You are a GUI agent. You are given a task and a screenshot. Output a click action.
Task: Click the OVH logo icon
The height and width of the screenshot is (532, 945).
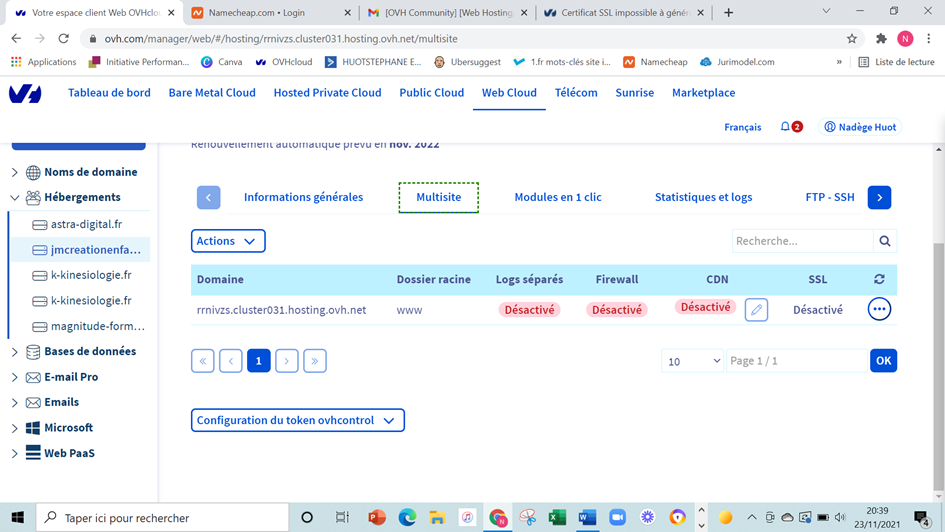25,93
